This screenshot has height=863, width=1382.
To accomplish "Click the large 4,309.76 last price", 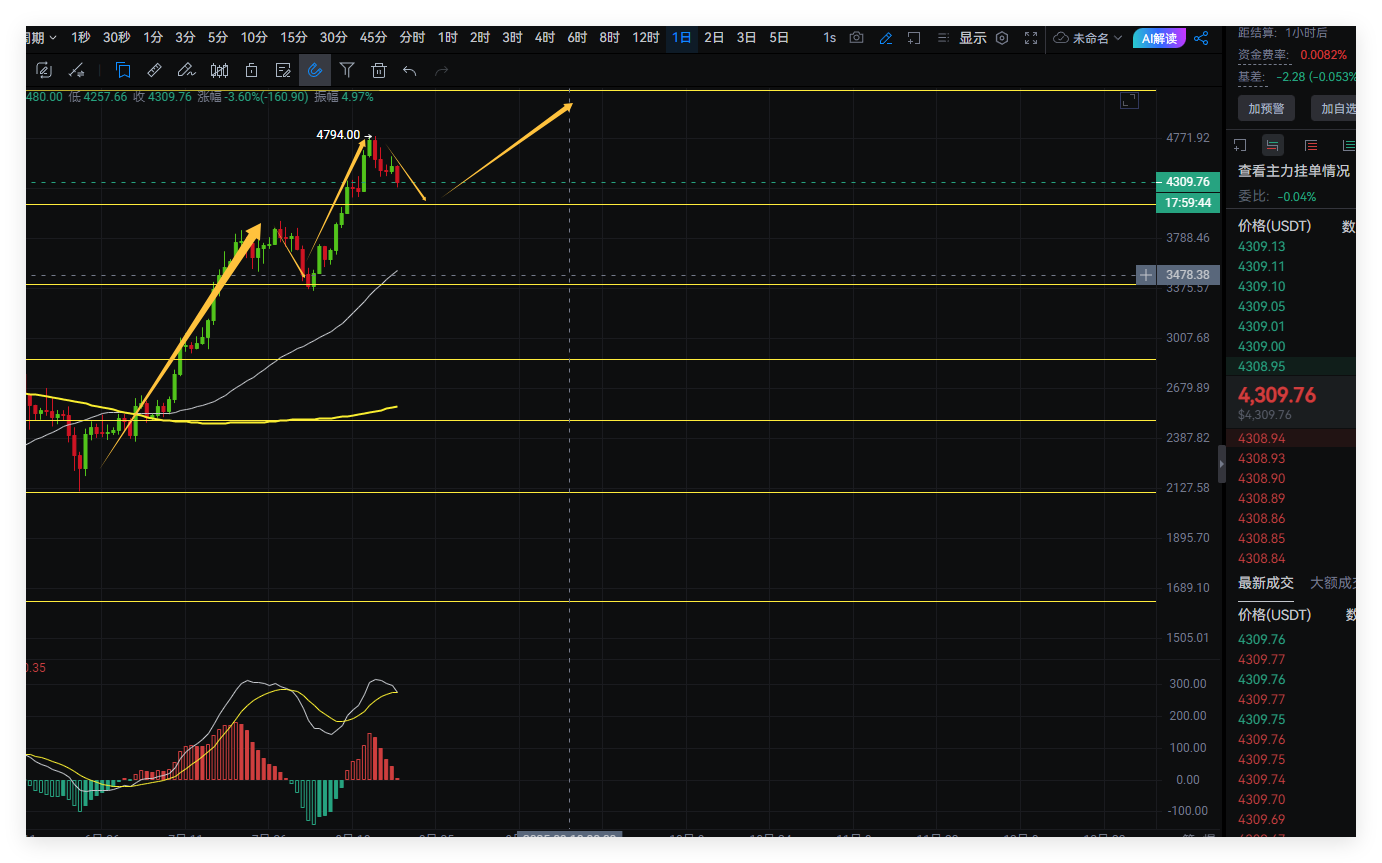I will [x=1277, y=395].
